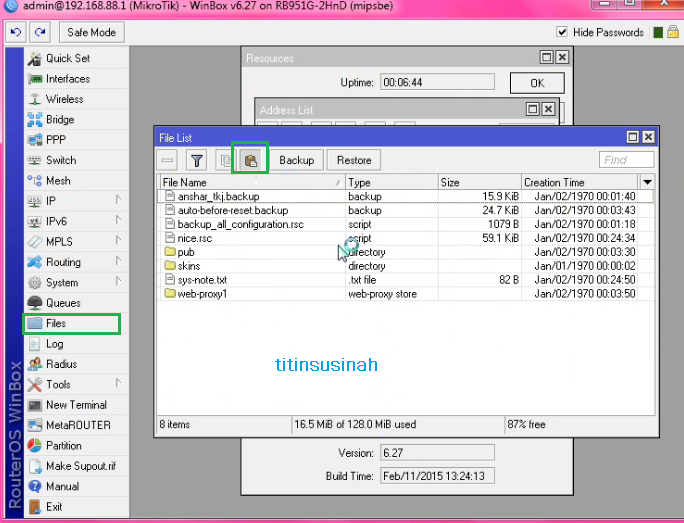Image resolution: width=684 pixels, height=523 pixels.
Task: Click the MetaROUTER icon
Action: click(34, 425)
